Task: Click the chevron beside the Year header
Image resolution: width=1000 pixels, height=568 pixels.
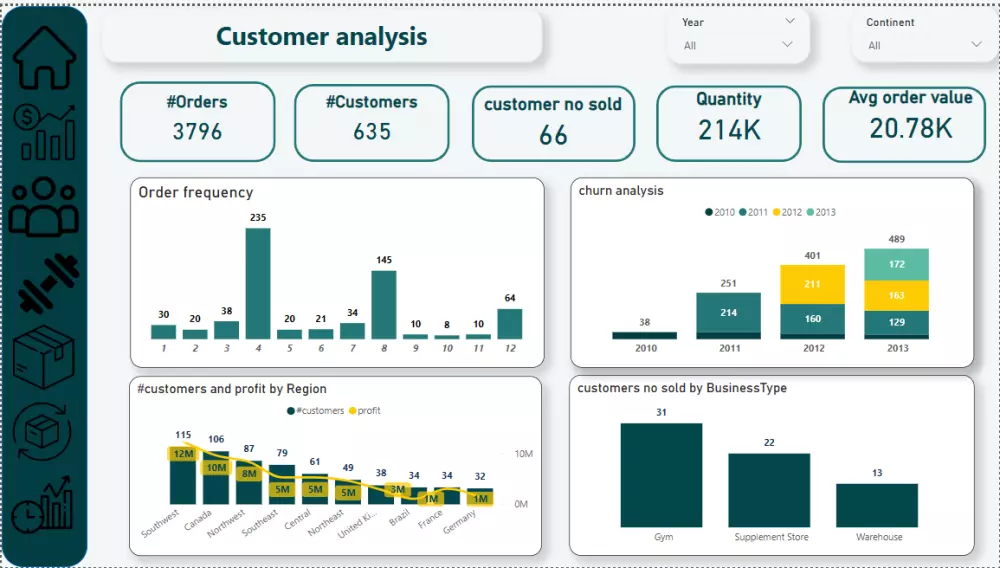Action: point(790,21)
